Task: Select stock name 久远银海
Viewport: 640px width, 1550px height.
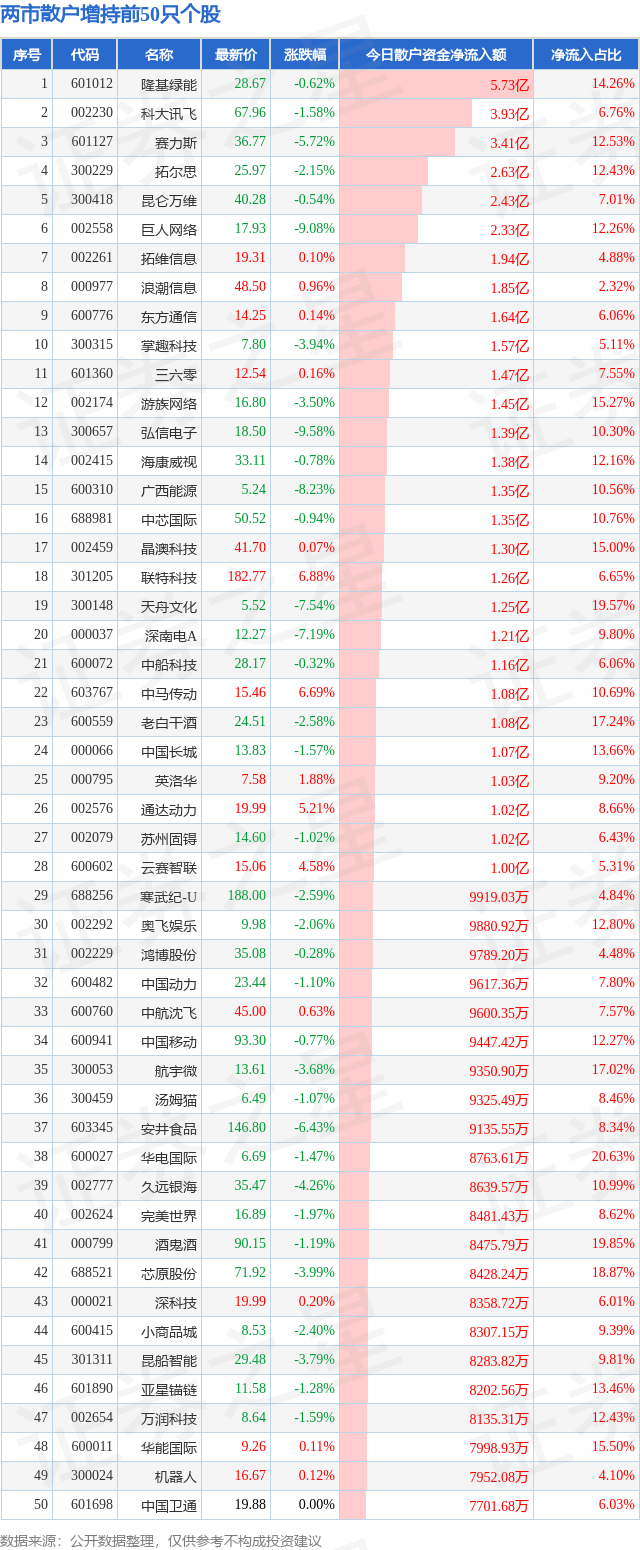Action: [169, 1187]
